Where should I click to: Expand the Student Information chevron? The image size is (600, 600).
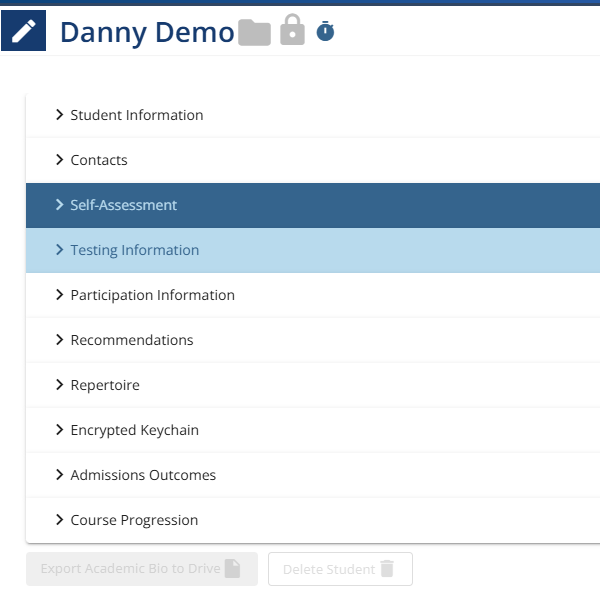click(59, 114)
